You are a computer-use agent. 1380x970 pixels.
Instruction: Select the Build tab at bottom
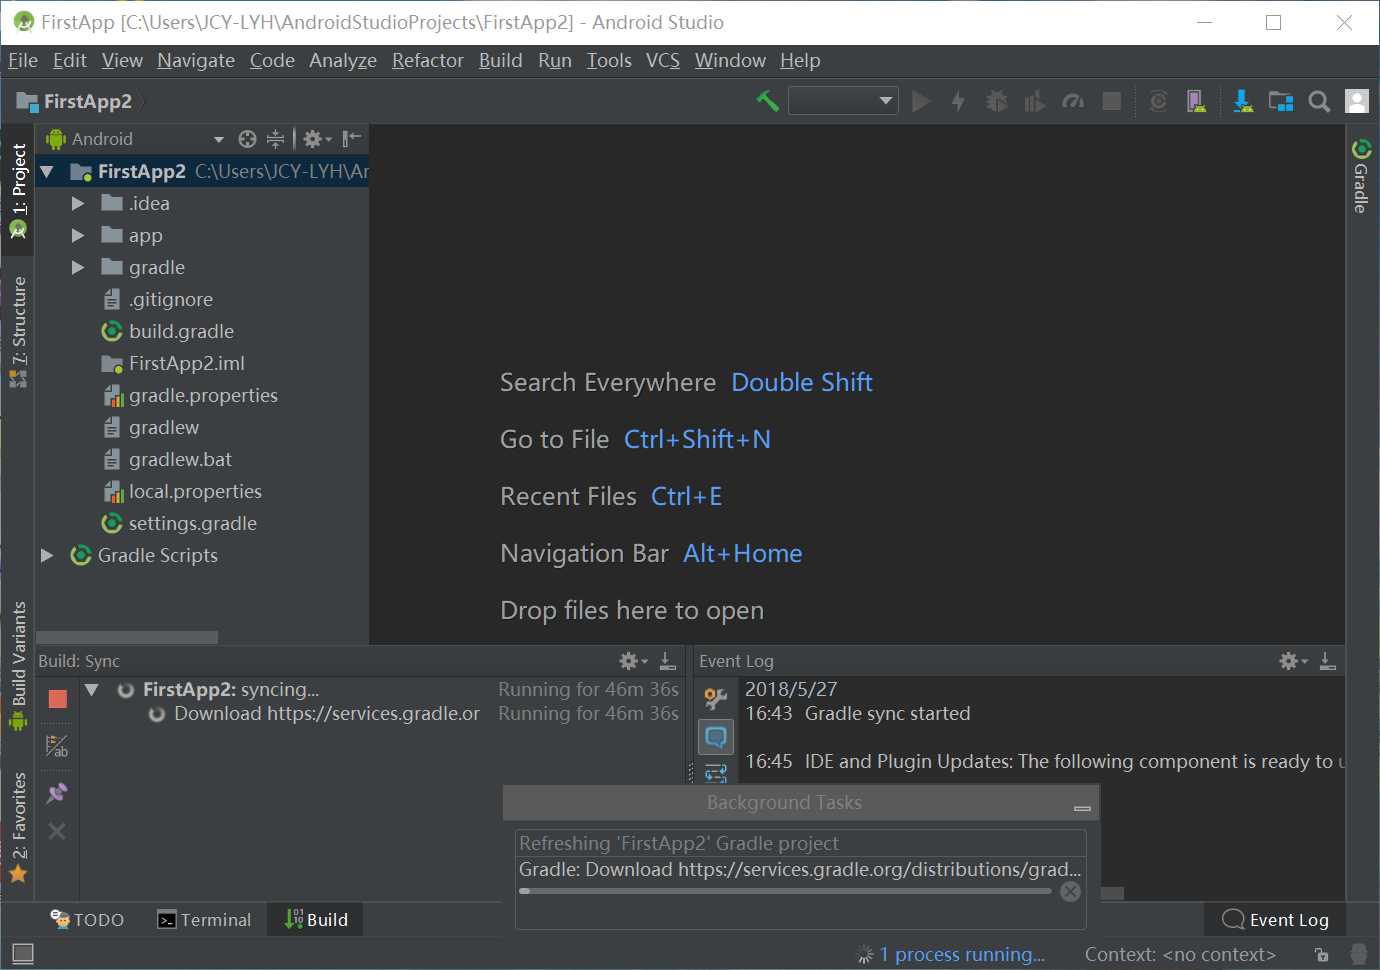(x=316, y=920)
